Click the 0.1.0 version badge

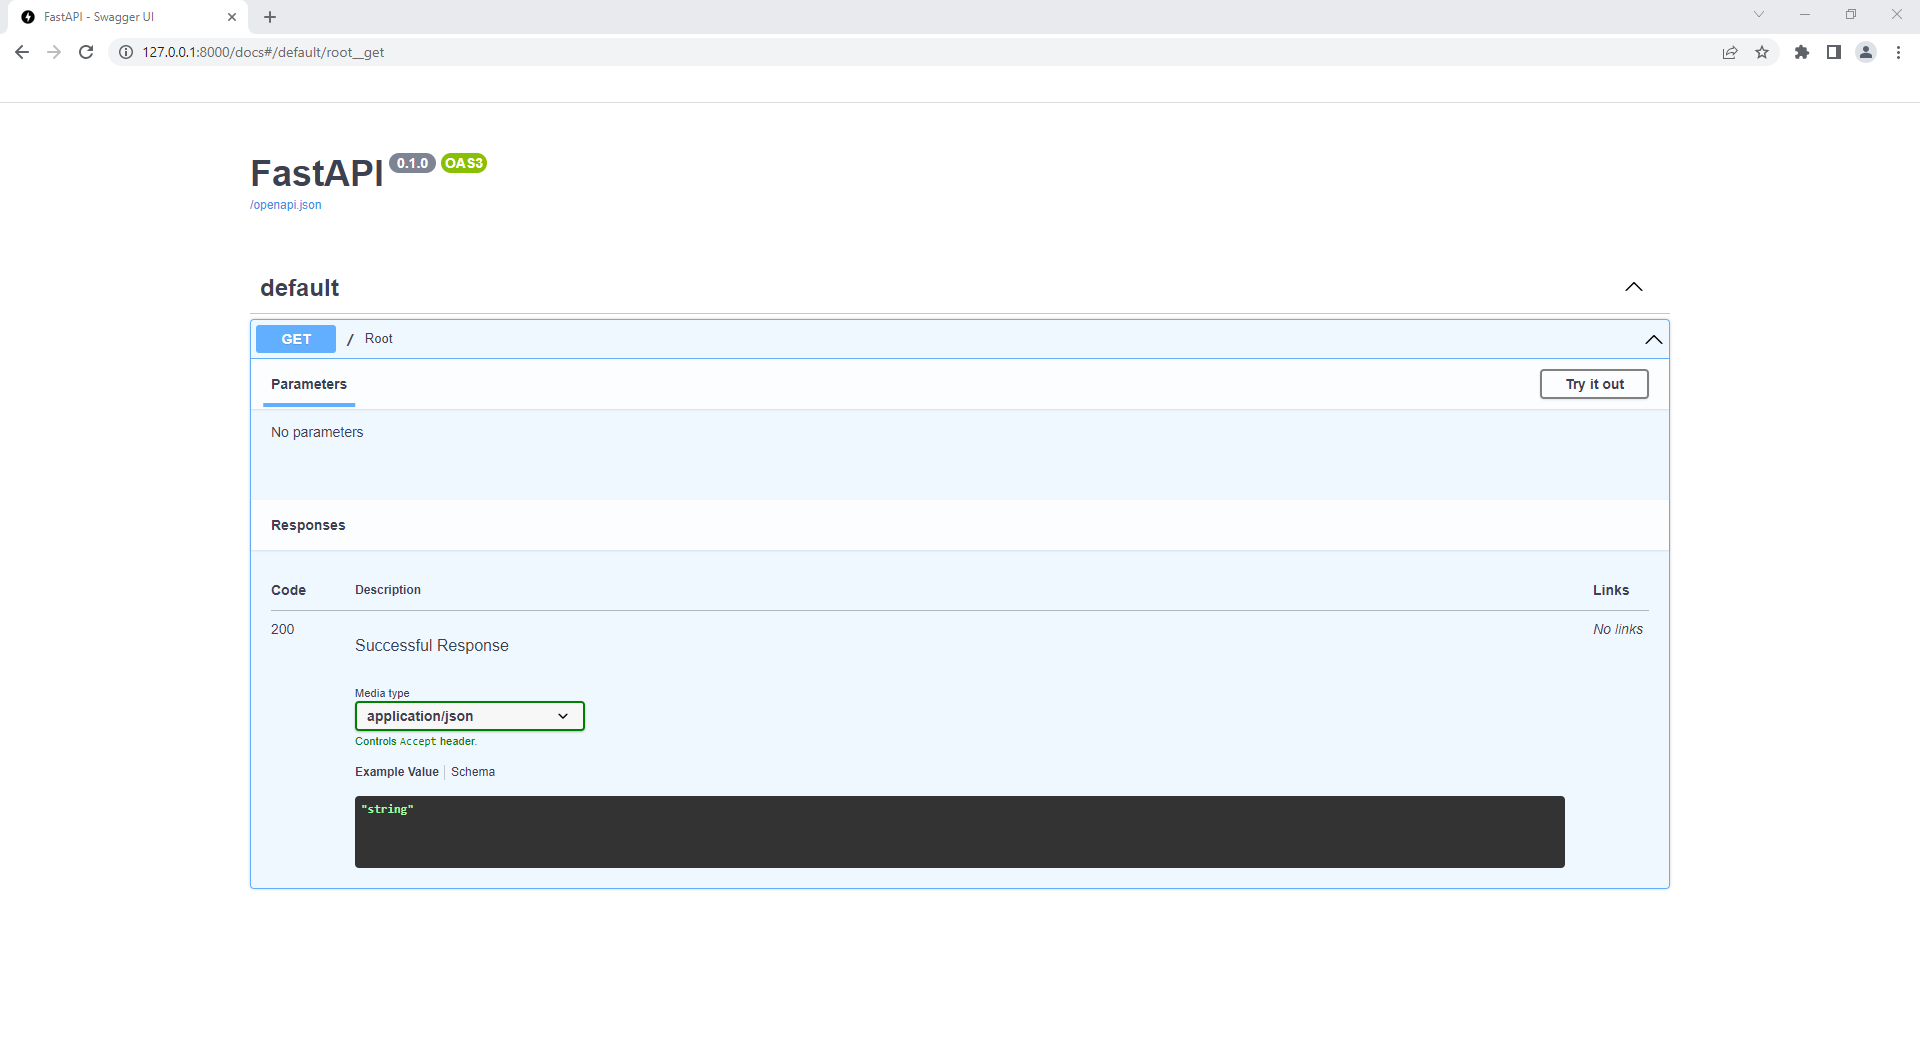(412, 163)
